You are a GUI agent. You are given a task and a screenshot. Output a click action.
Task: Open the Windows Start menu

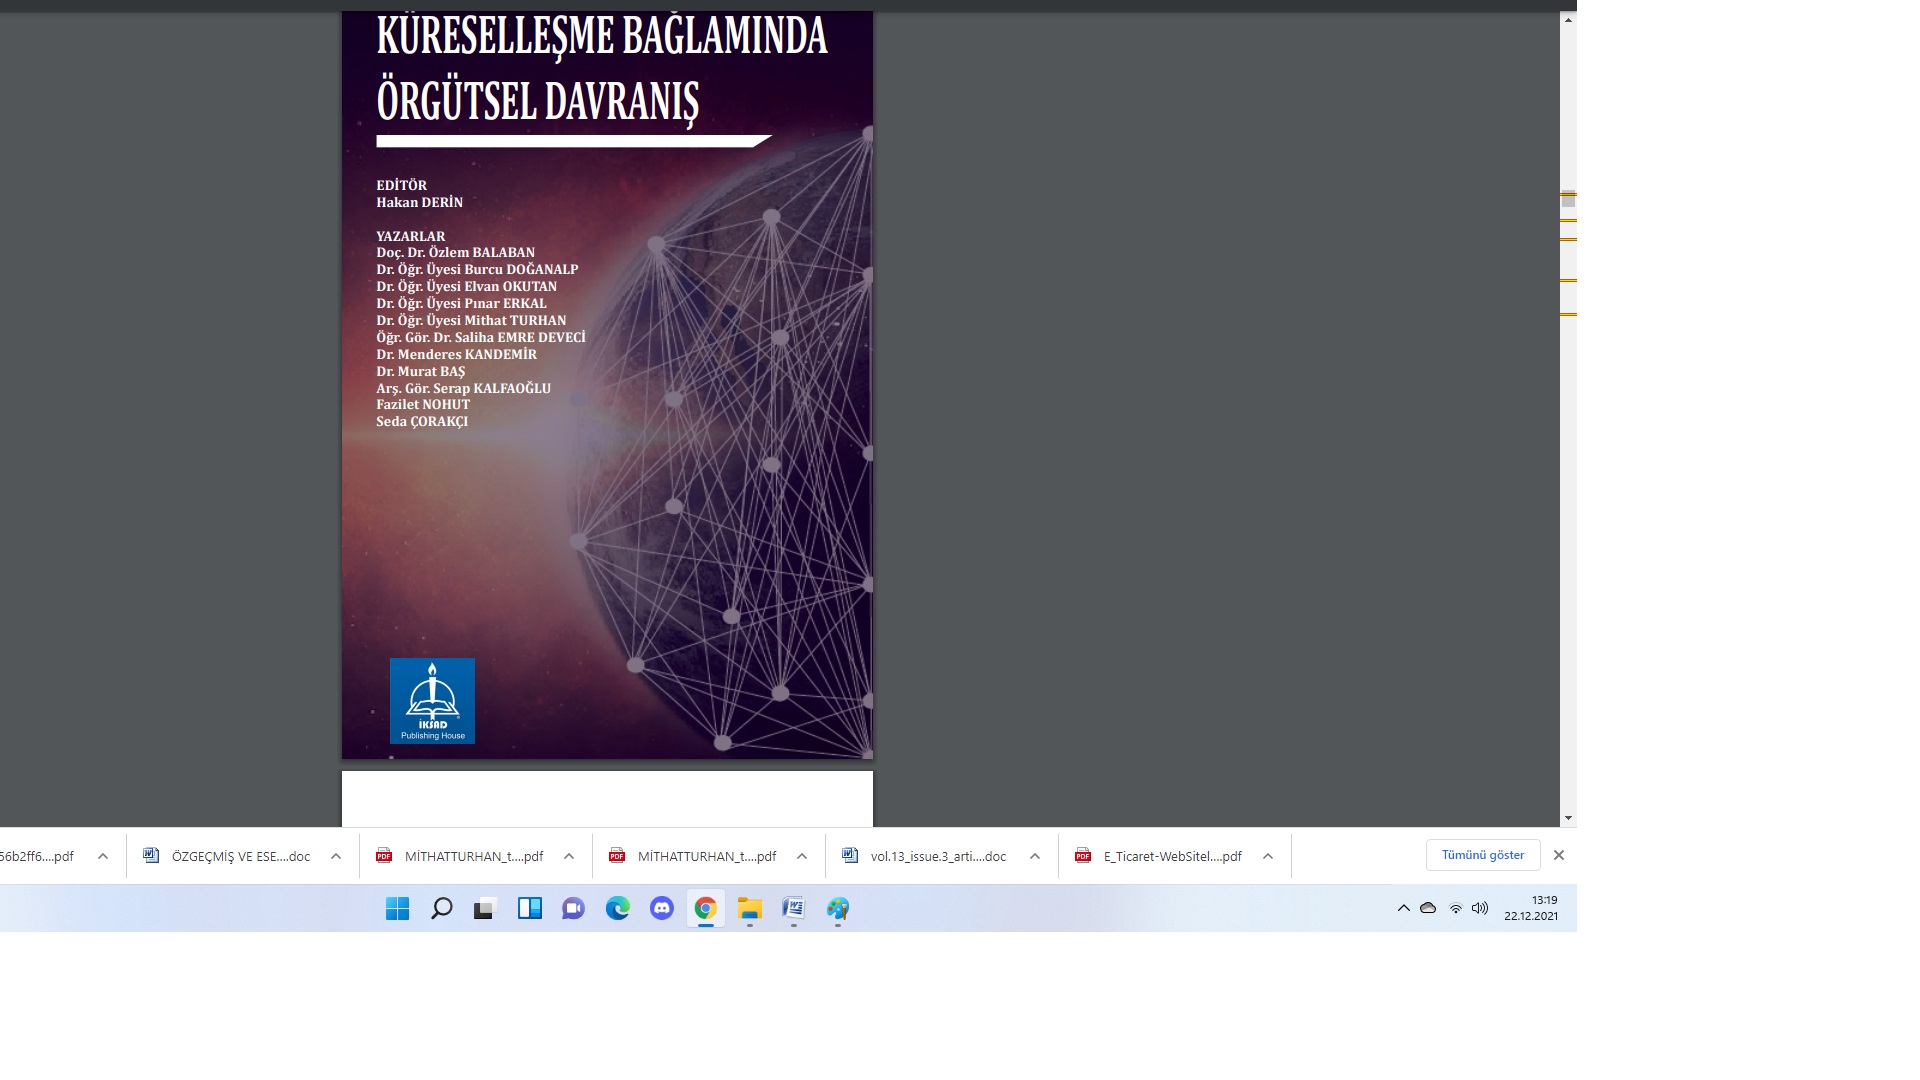click(x=397, y=908)
